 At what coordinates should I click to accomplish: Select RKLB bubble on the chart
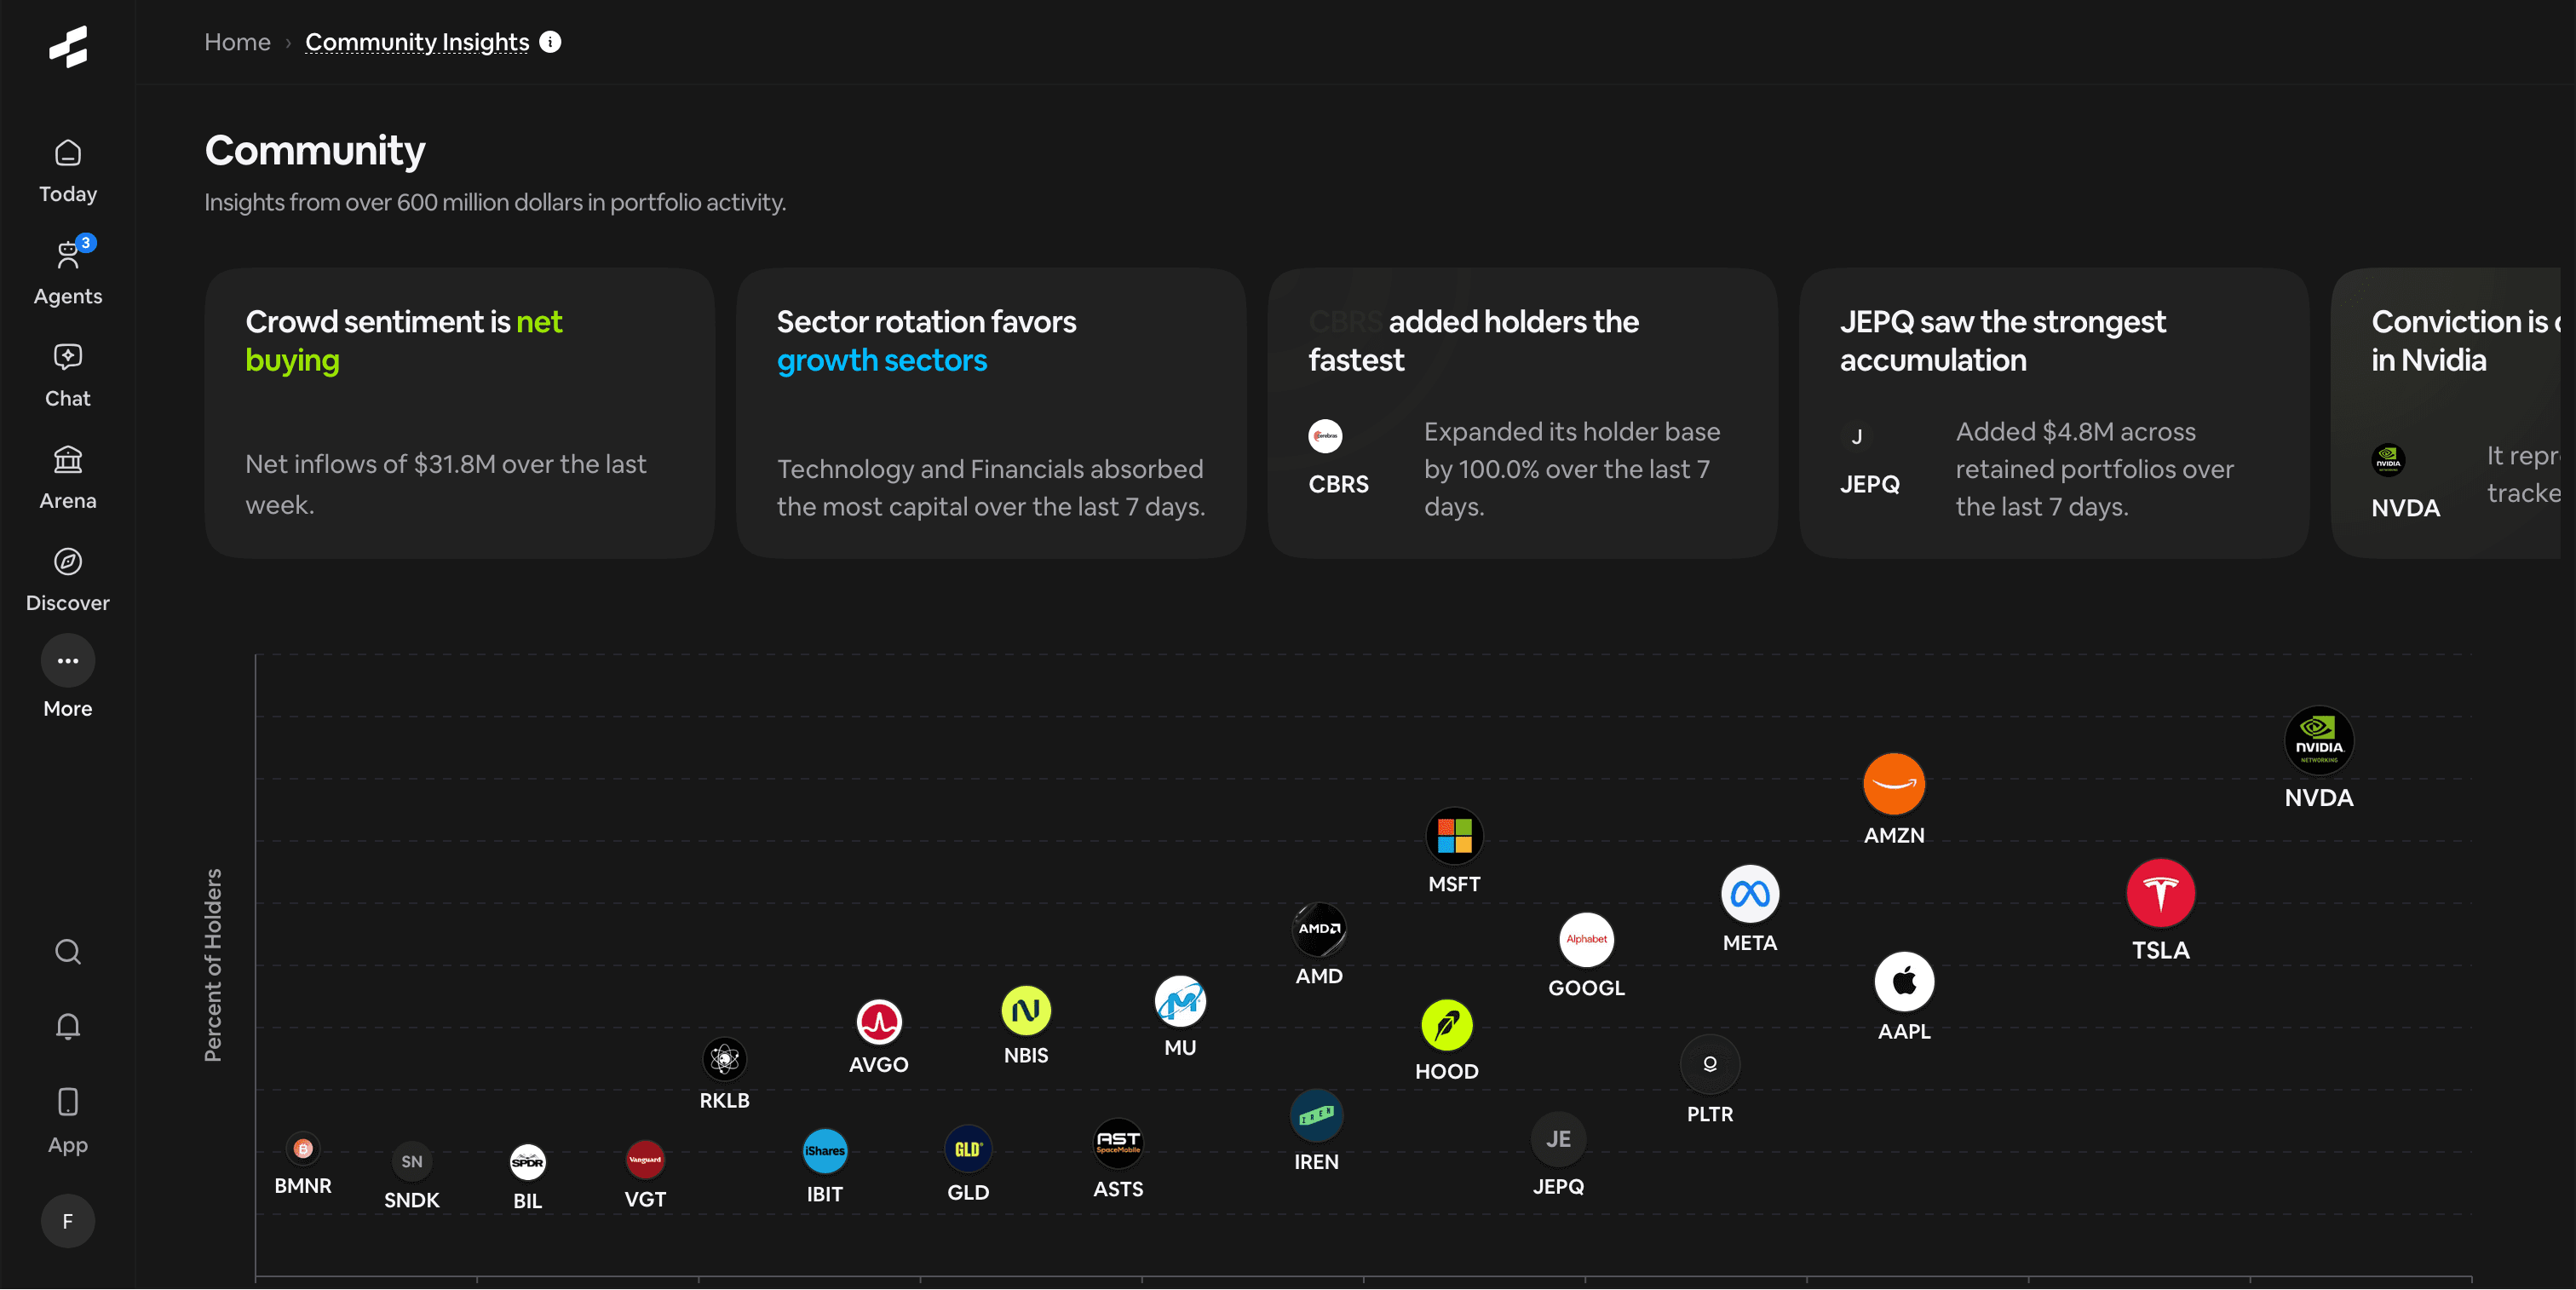[x=724, y=1059]
